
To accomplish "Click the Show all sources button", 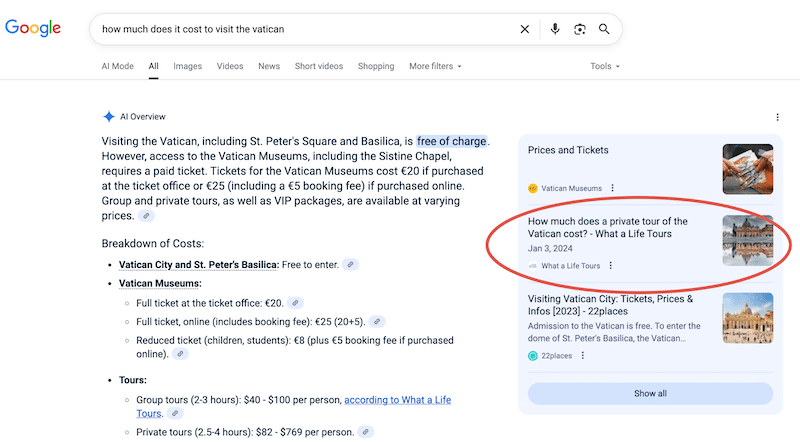I will pyautogui.click(x=650, y=394).
